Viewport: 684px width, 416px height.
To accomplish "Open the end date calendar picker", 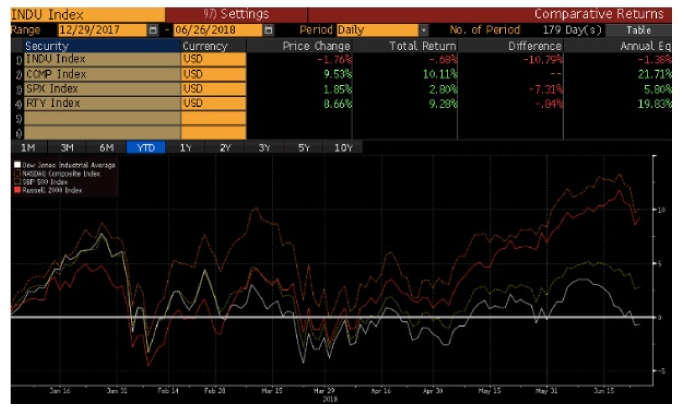I will tap(269, 30).
